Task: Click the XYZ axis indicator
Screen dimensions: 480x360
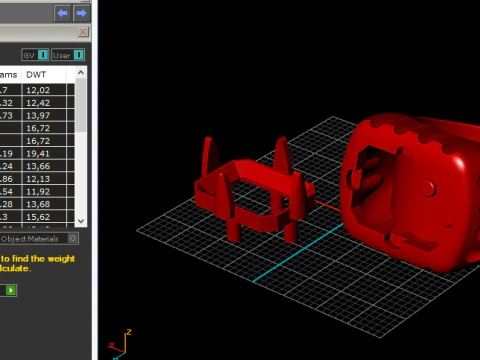Action: pyautogui.click(x=120, y=344)
